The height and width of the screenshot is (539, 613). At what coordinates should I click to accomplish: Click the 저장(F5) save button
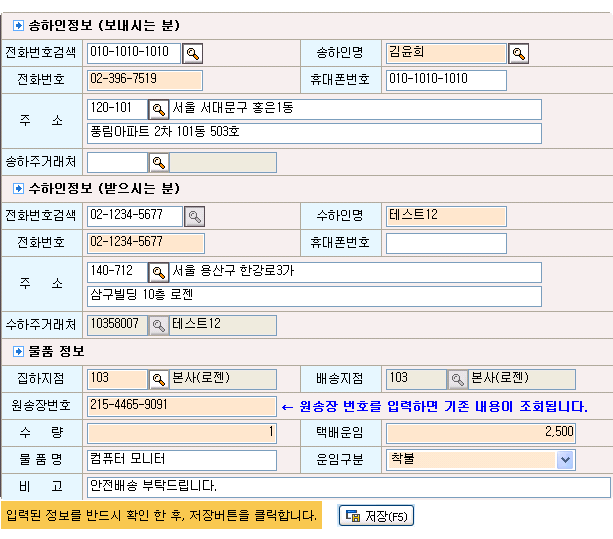tap(376, 516)
